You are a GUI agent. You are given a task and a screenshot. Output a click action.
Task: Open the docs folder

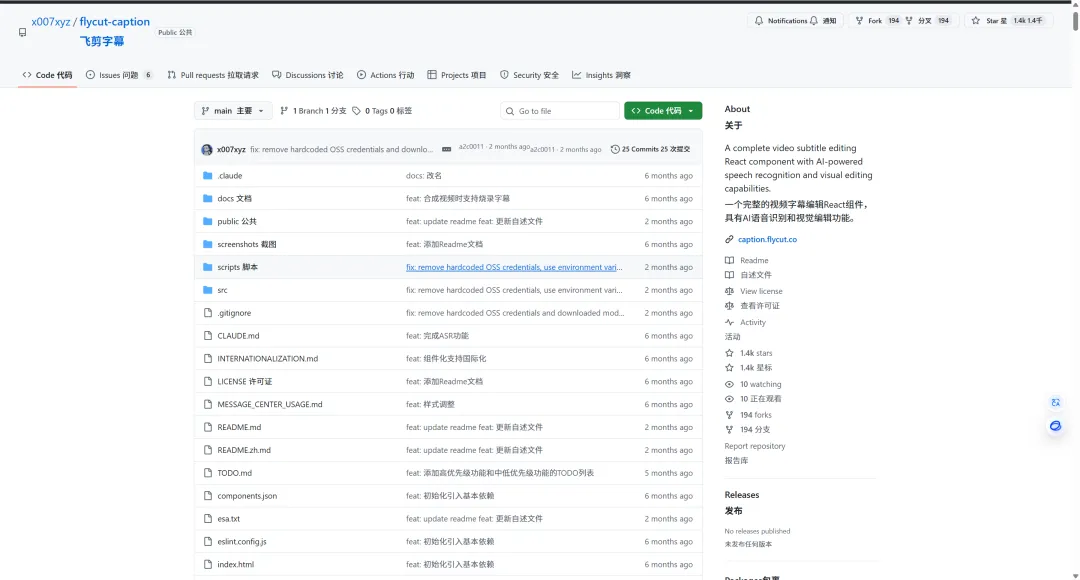point(234,198)
